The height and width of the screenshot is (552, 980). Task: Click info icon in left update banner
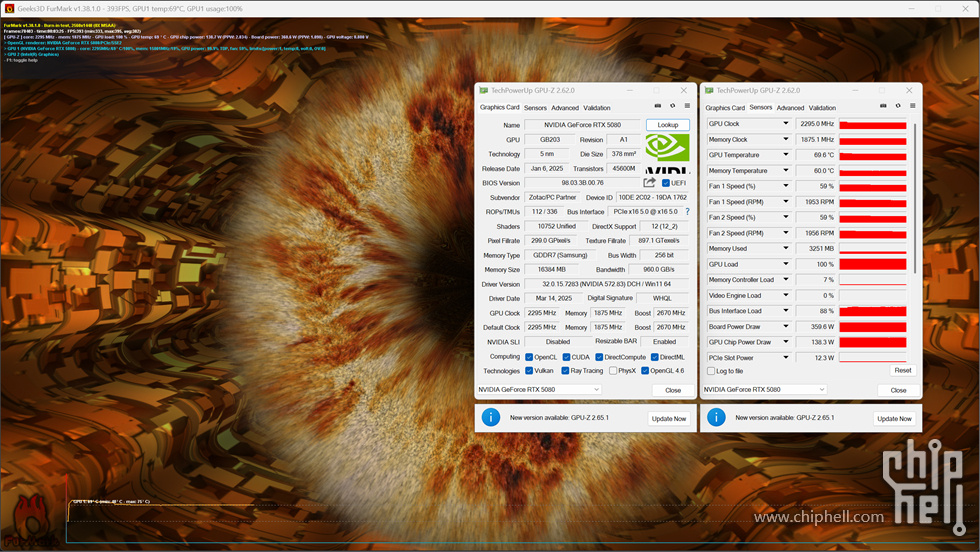(x=491, y=418)
